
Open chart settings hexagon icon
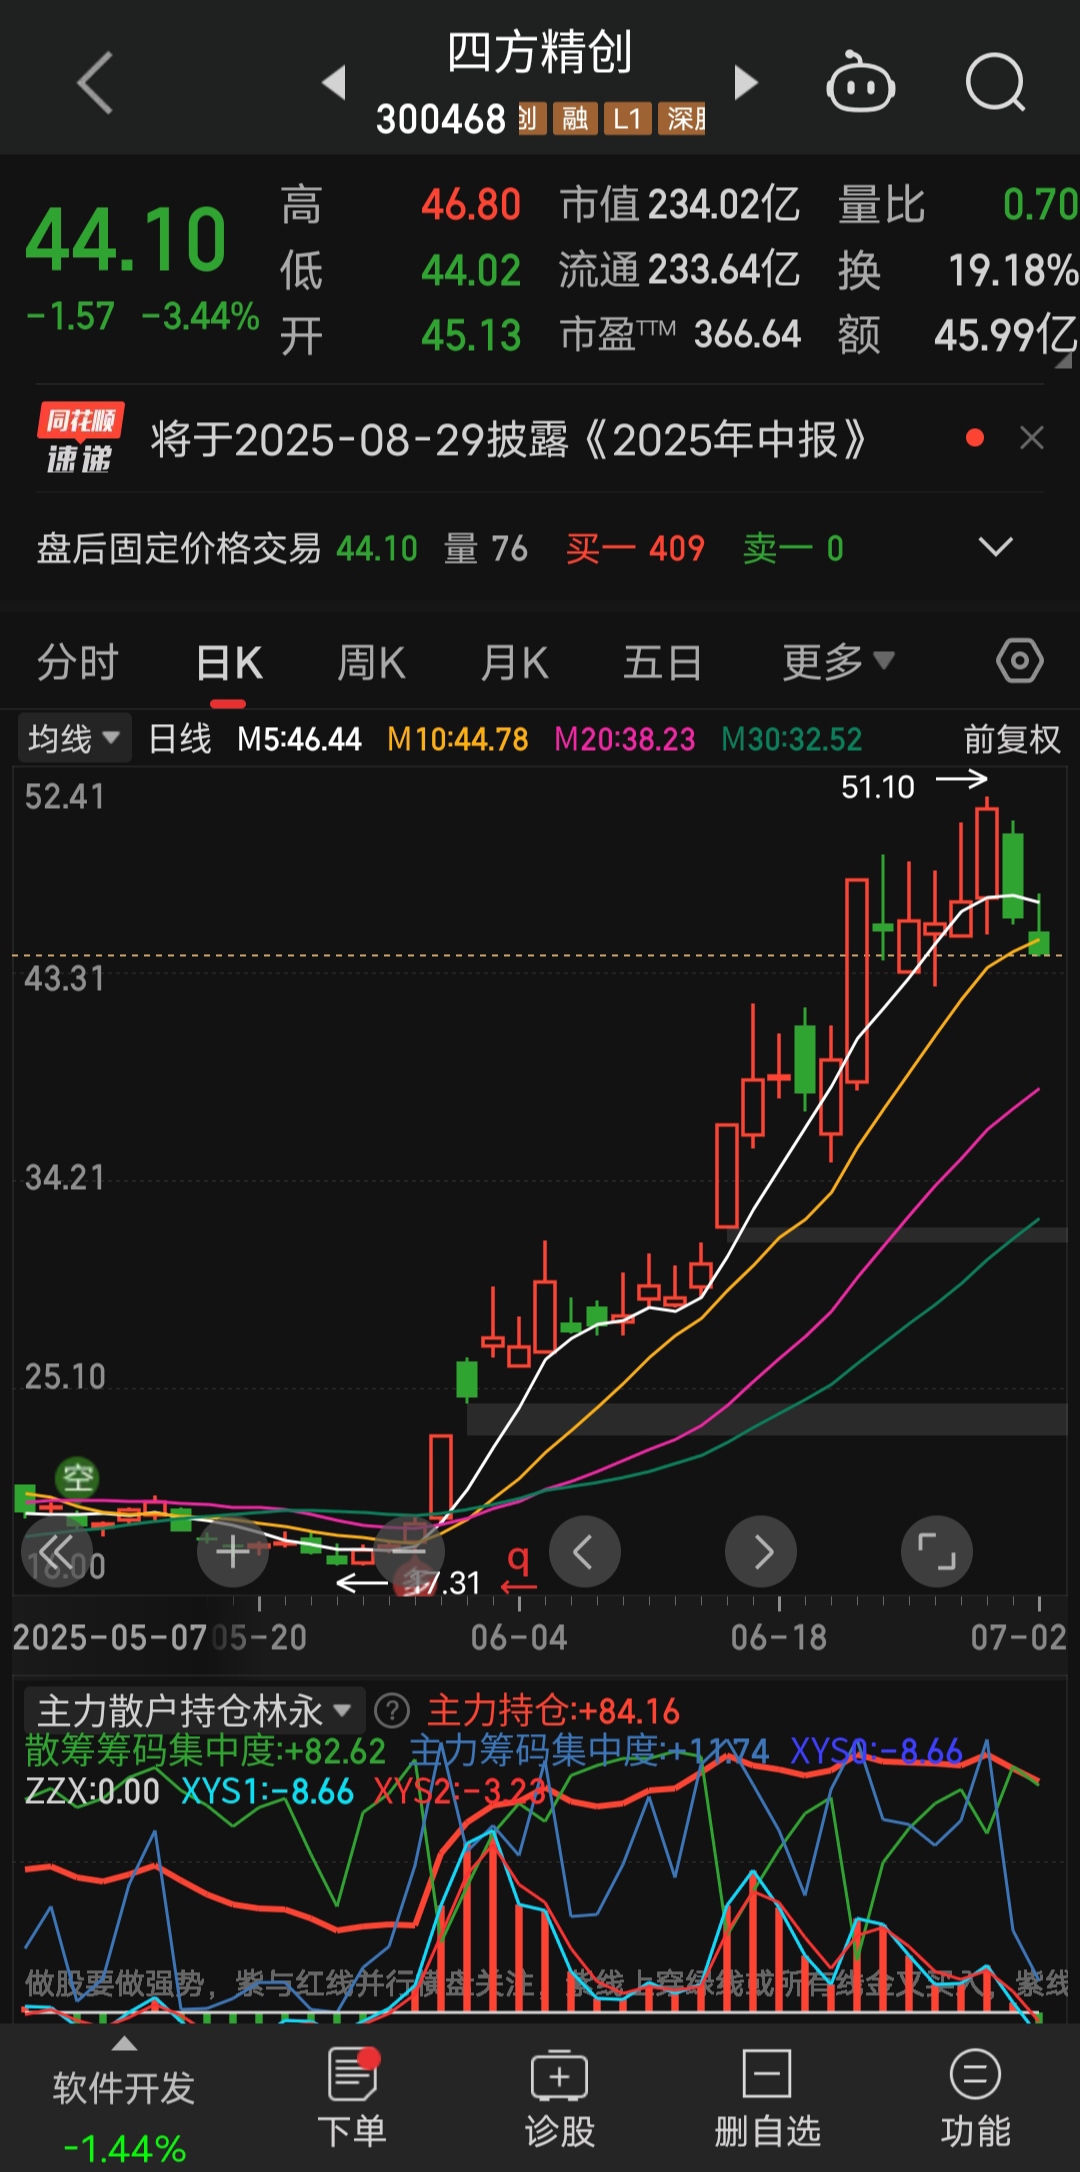tap(1020, 661)
